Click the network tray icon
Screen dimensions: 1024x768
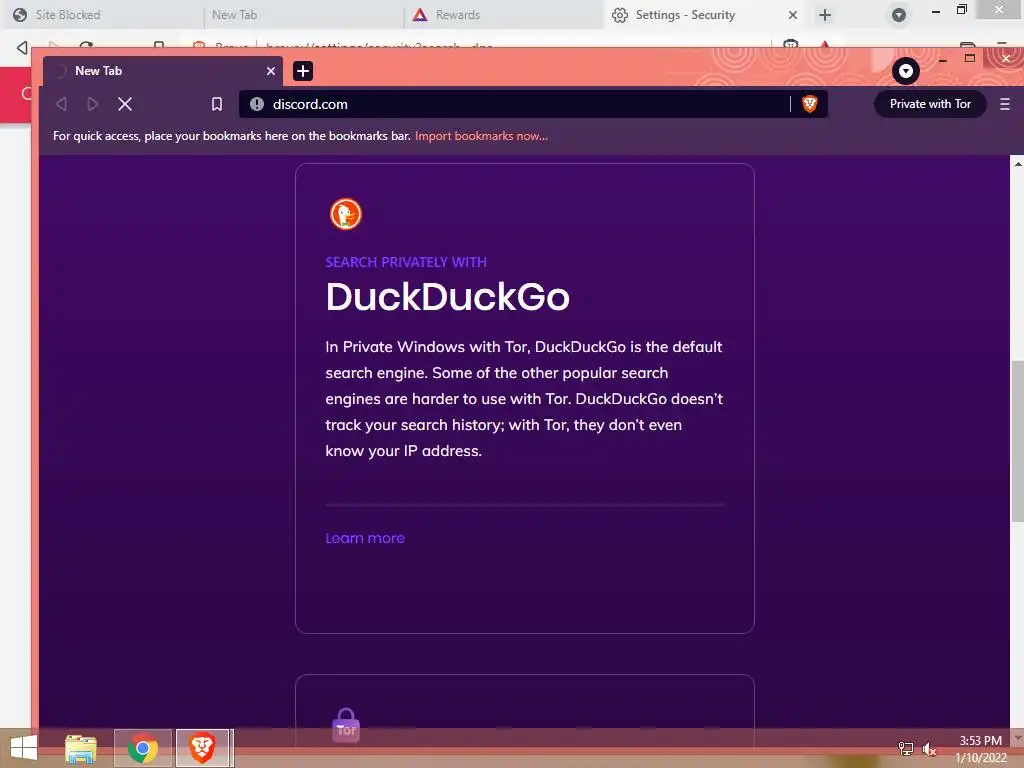coord(905,749)
